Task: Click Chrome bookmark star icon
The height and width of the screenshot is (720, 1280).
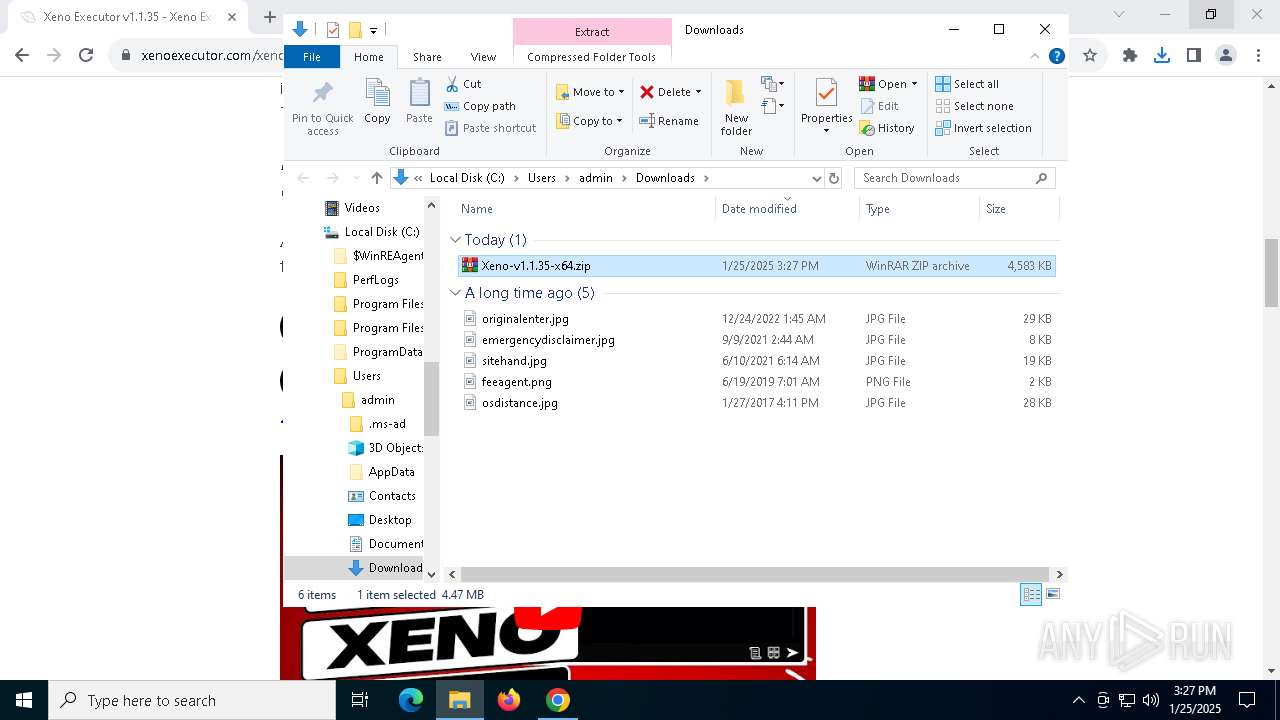Action: (x=1090, y=56)
